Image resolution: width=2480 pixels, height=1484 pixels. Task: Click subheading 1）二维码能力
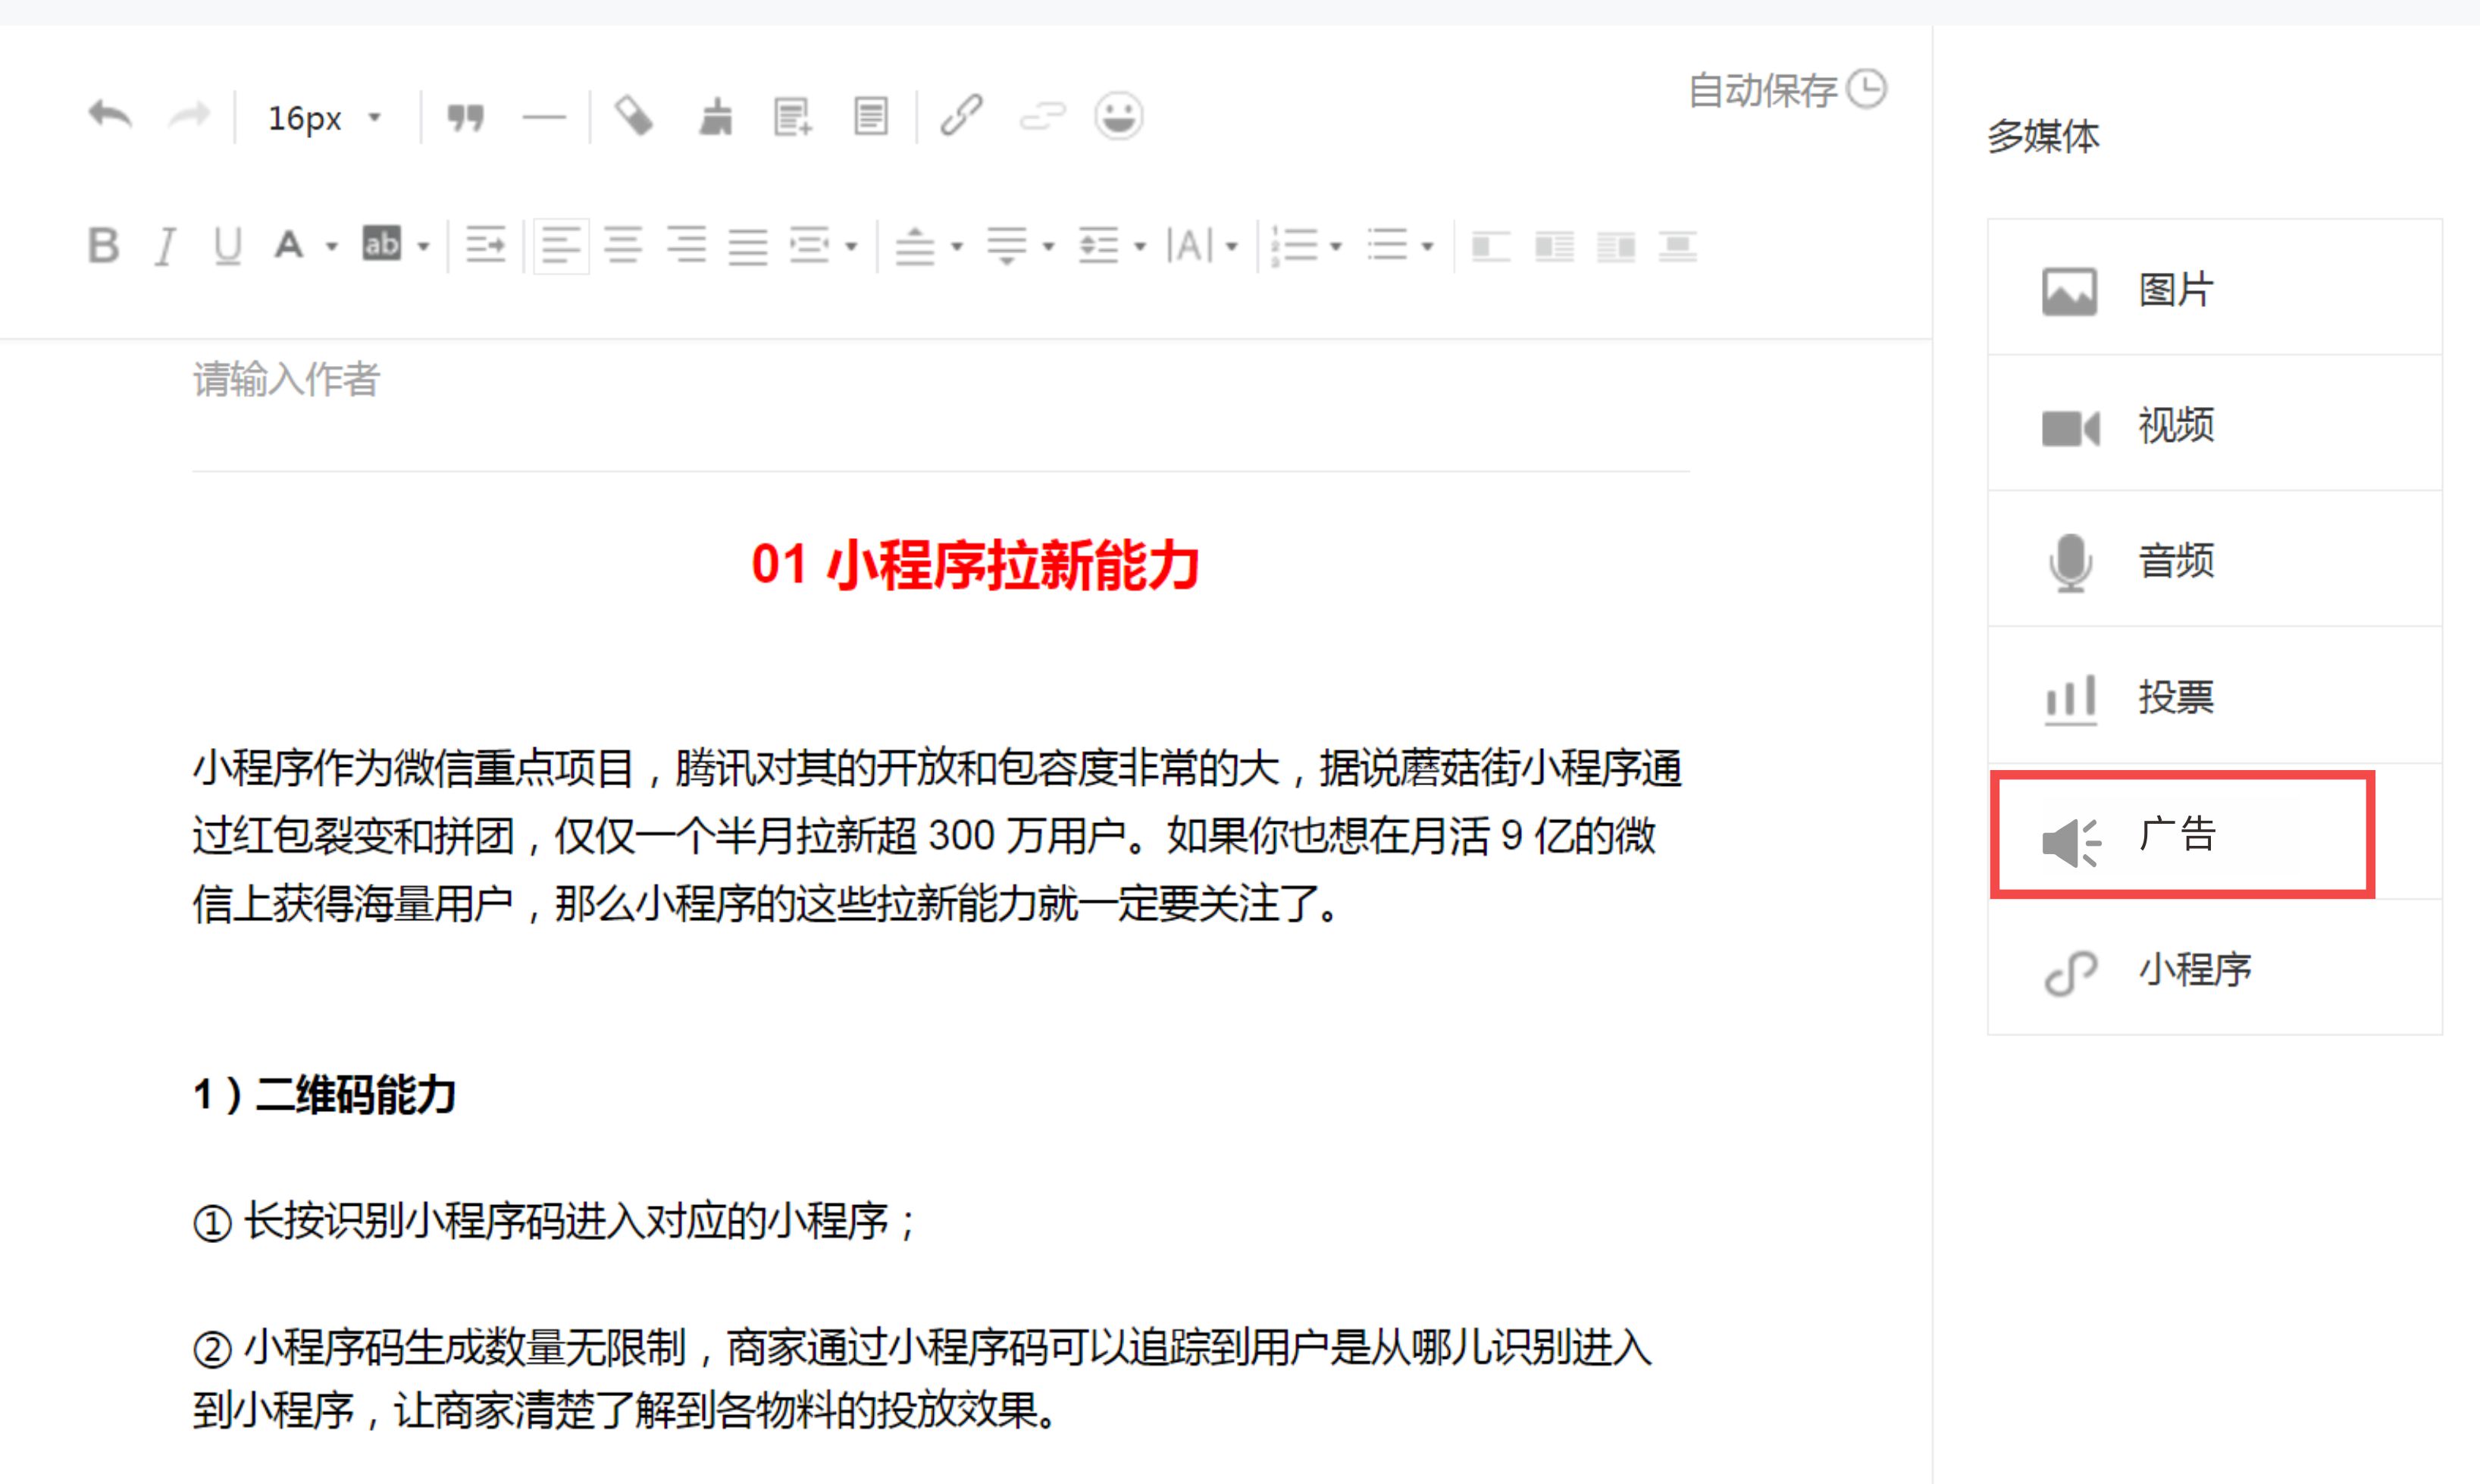325,1094
